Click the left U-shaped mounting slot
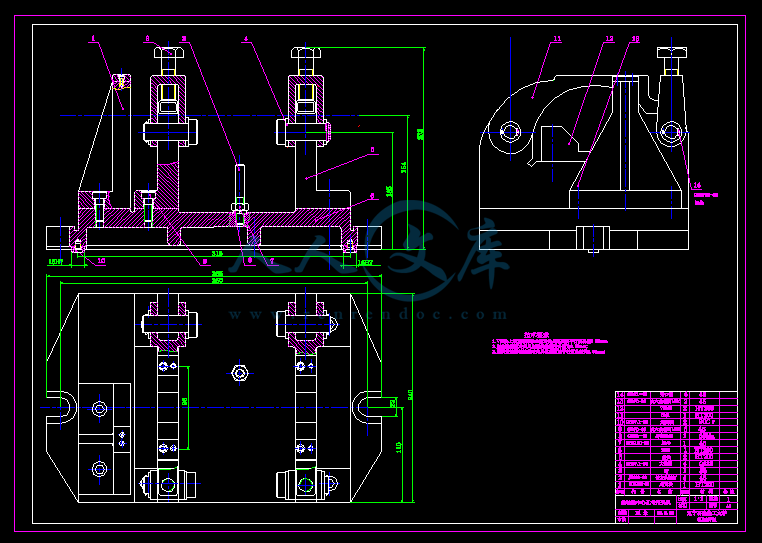 (62, 406)
